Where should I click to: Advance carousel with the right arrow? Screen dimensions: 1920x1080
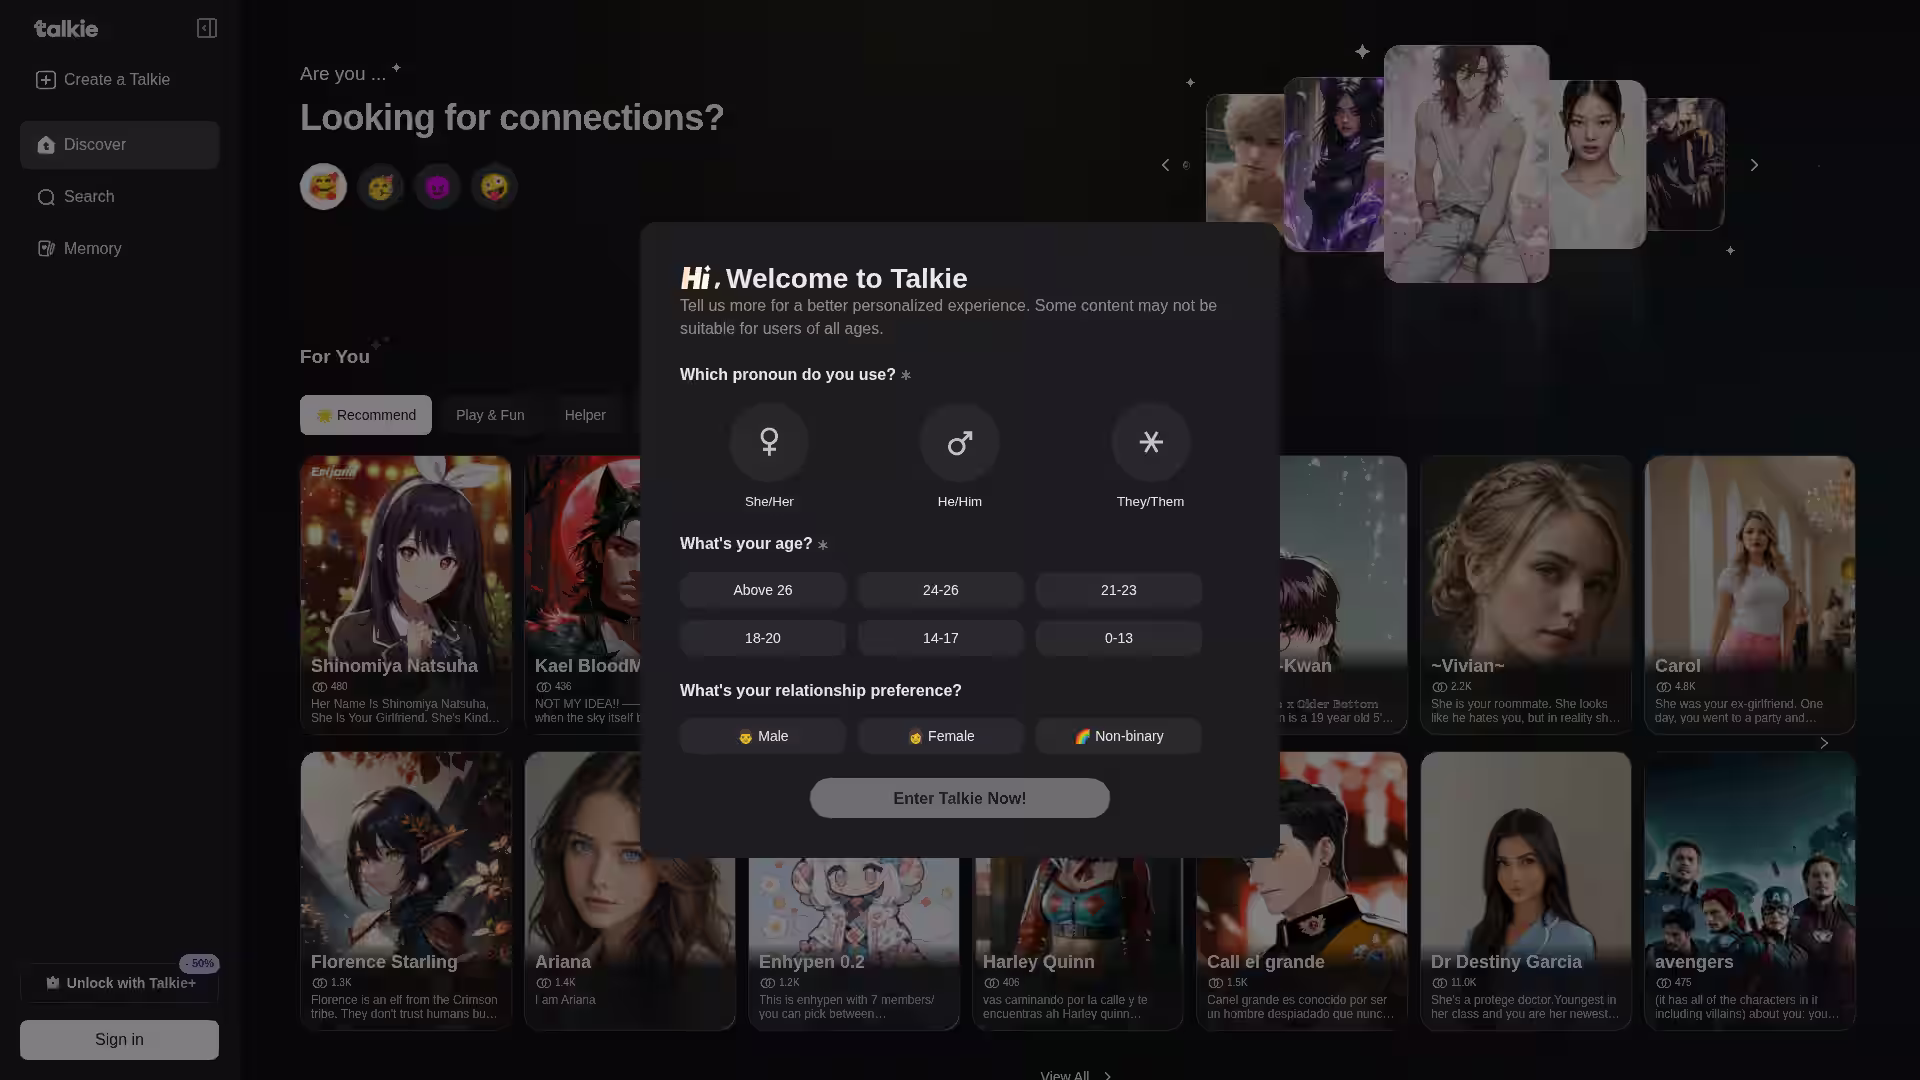point(1754,165)
